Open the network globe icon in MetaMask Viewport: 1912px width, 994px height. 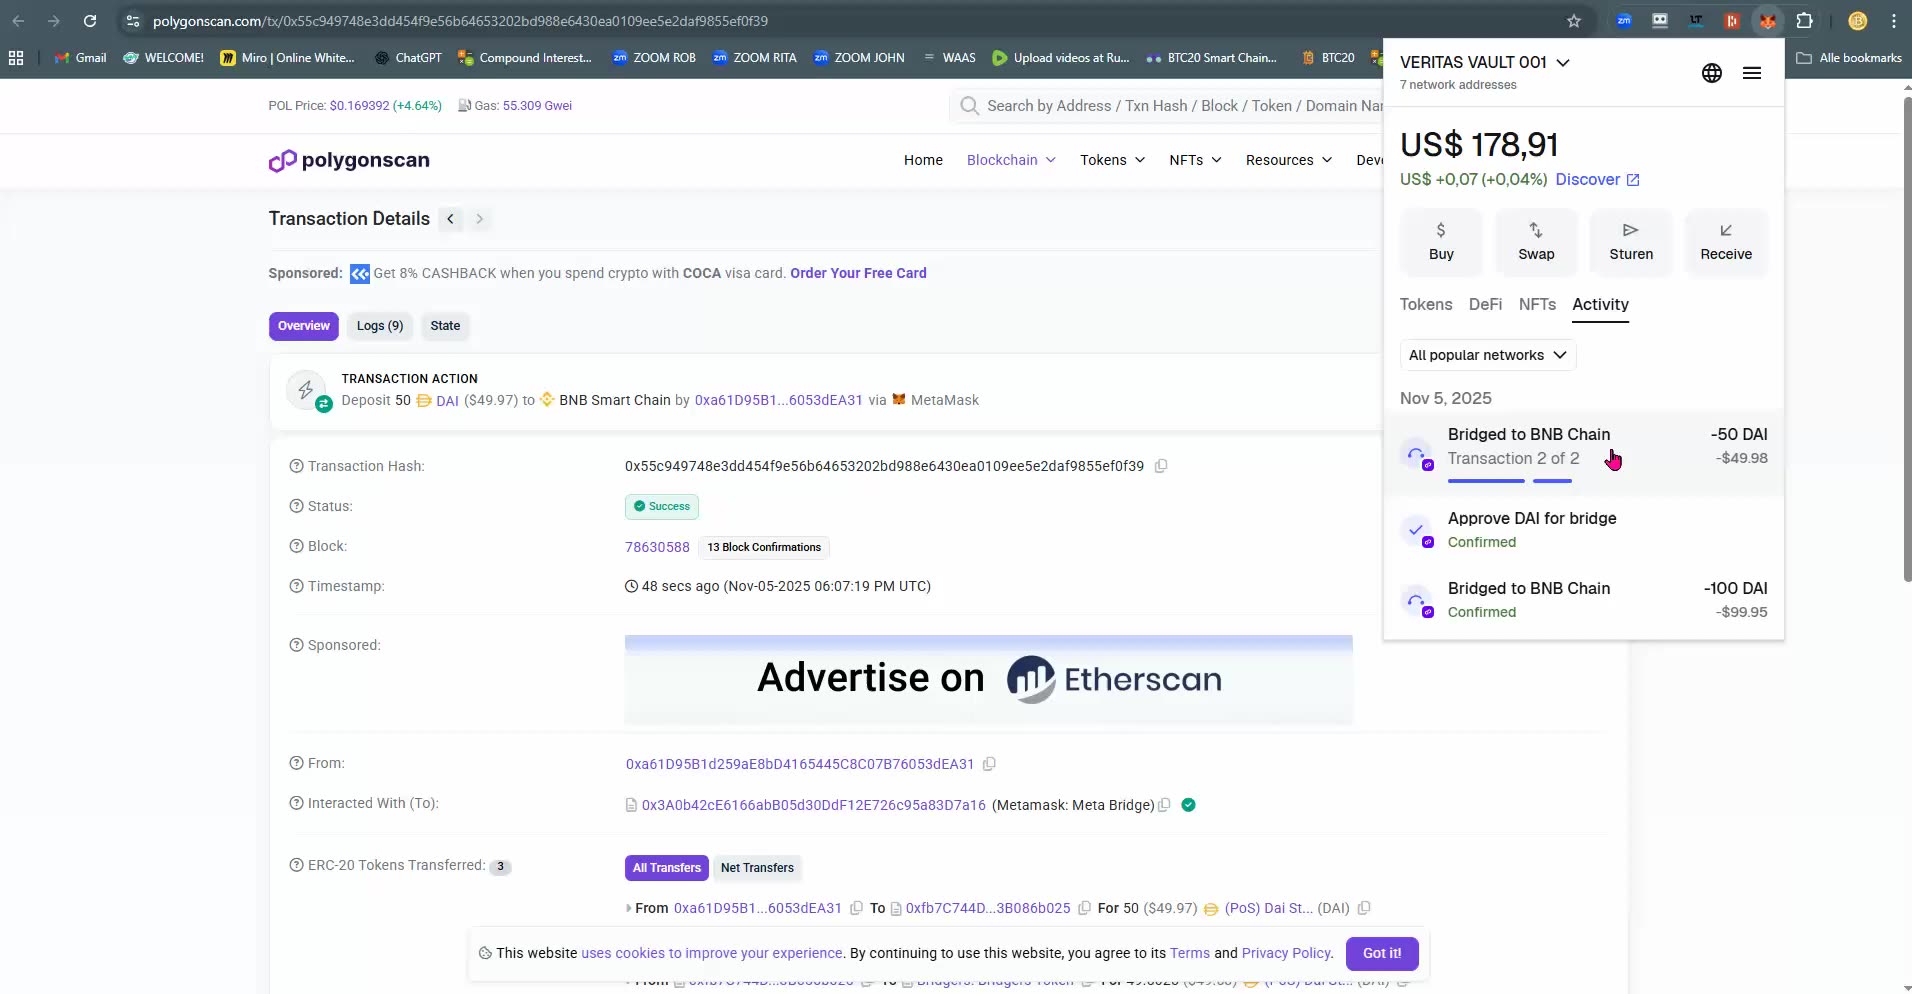tap(1711, 72)
